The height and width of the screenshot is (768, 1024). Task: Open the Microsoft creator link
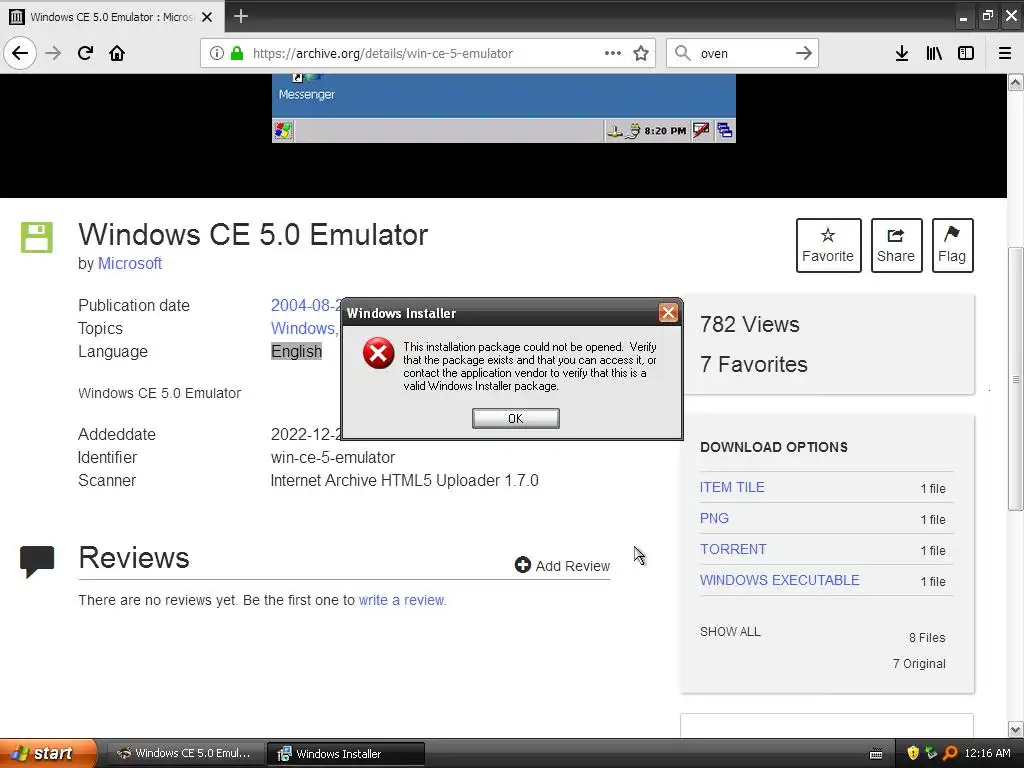[130, 264]
